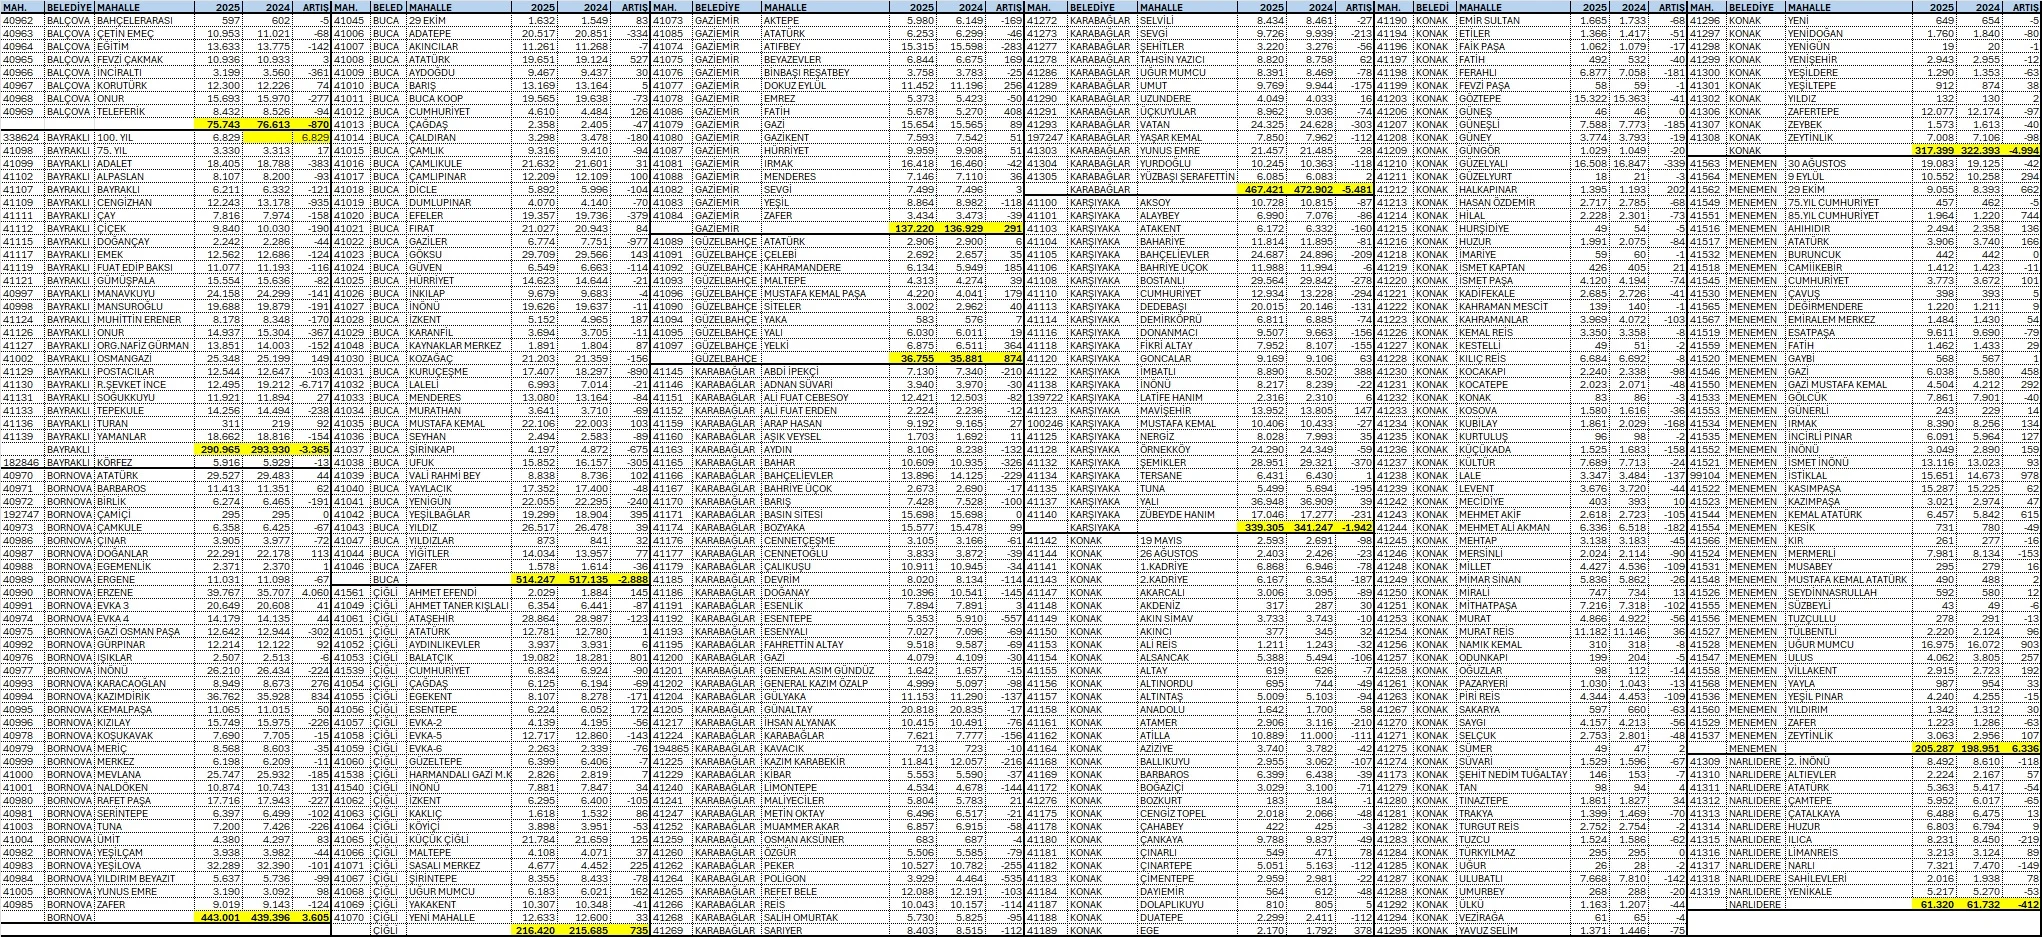Image resolution: width=2042 pixels, height=937 pixels.
Task: Click Balçova's 2025 total 75.743
Action: click(220, 124)
